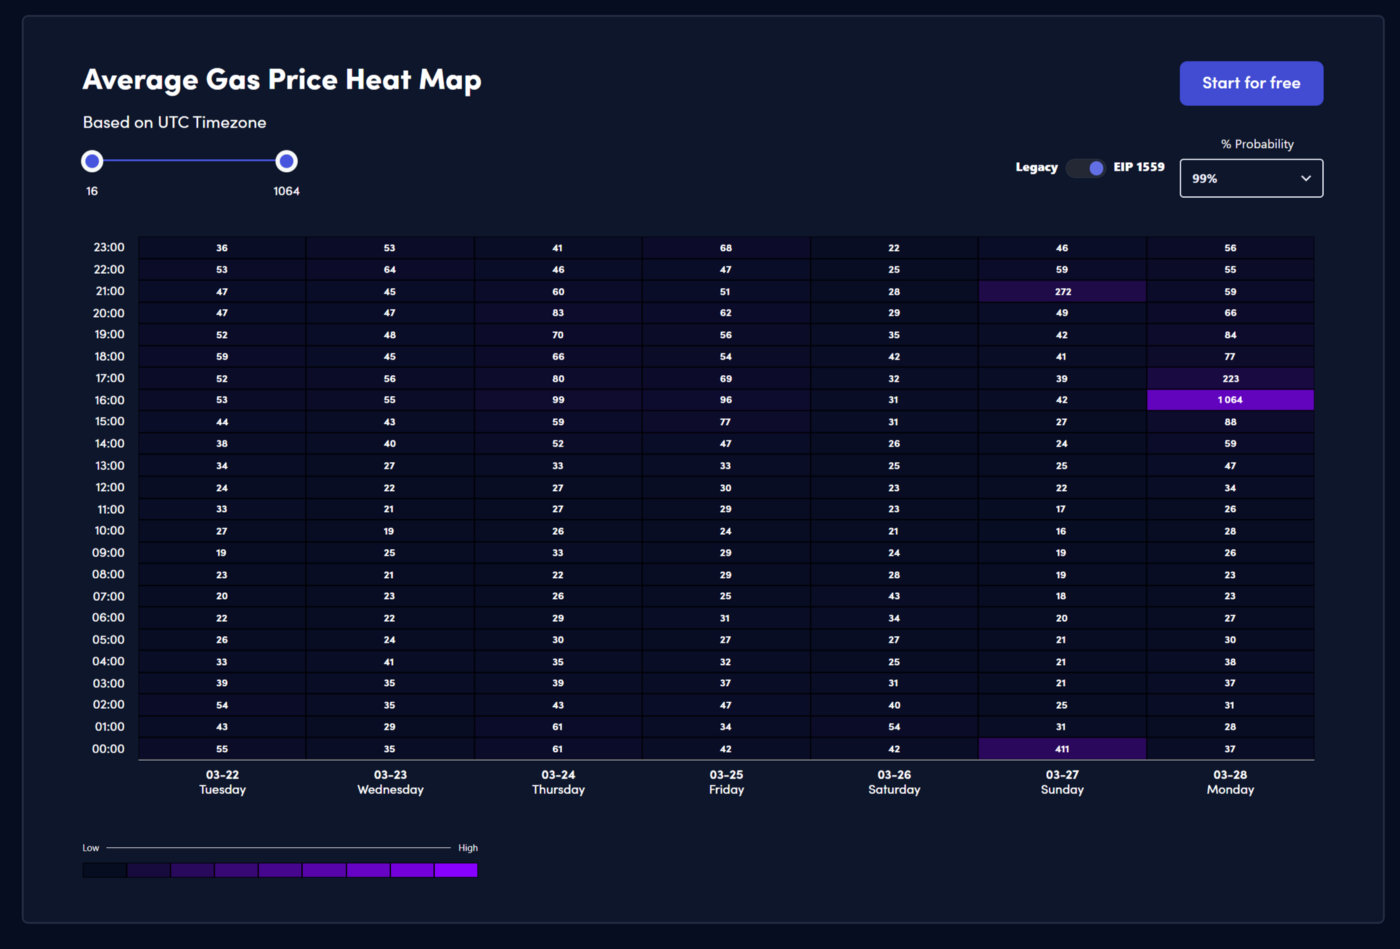Screen dimensions: 1400x949
Task: Select the left slider handle at 16
Action: 92,161
